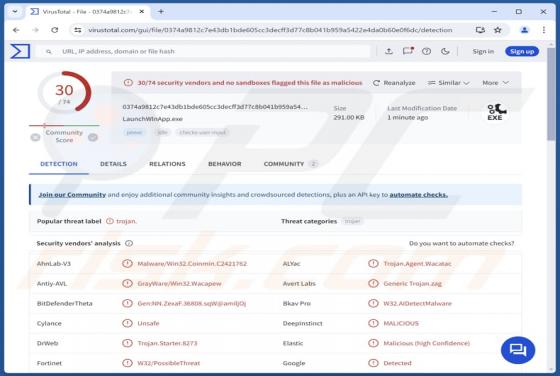
Task: Click DeepInstinct detection warning icon
Action: click(373, 323)
